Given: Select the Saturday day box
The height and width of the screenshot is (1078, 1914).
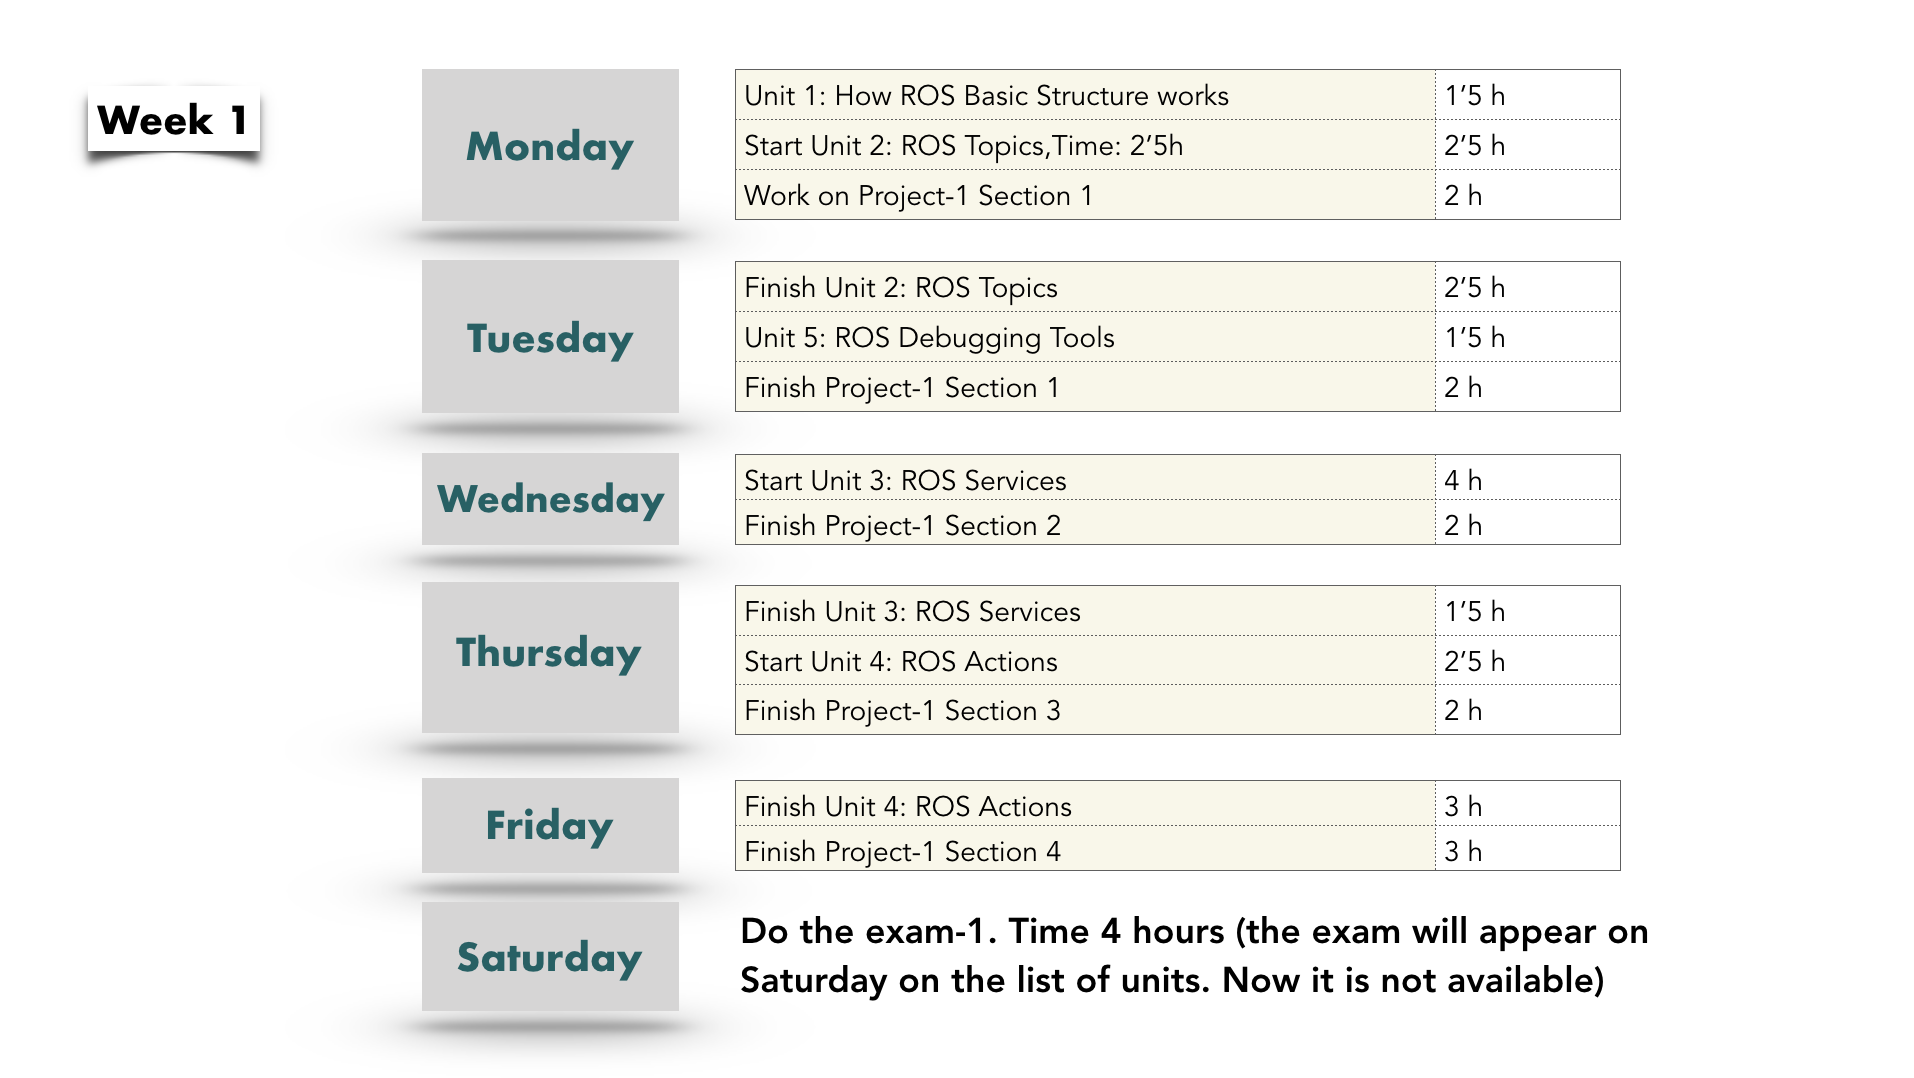Looking at the screenshot, I should click(x=550, y=956).
